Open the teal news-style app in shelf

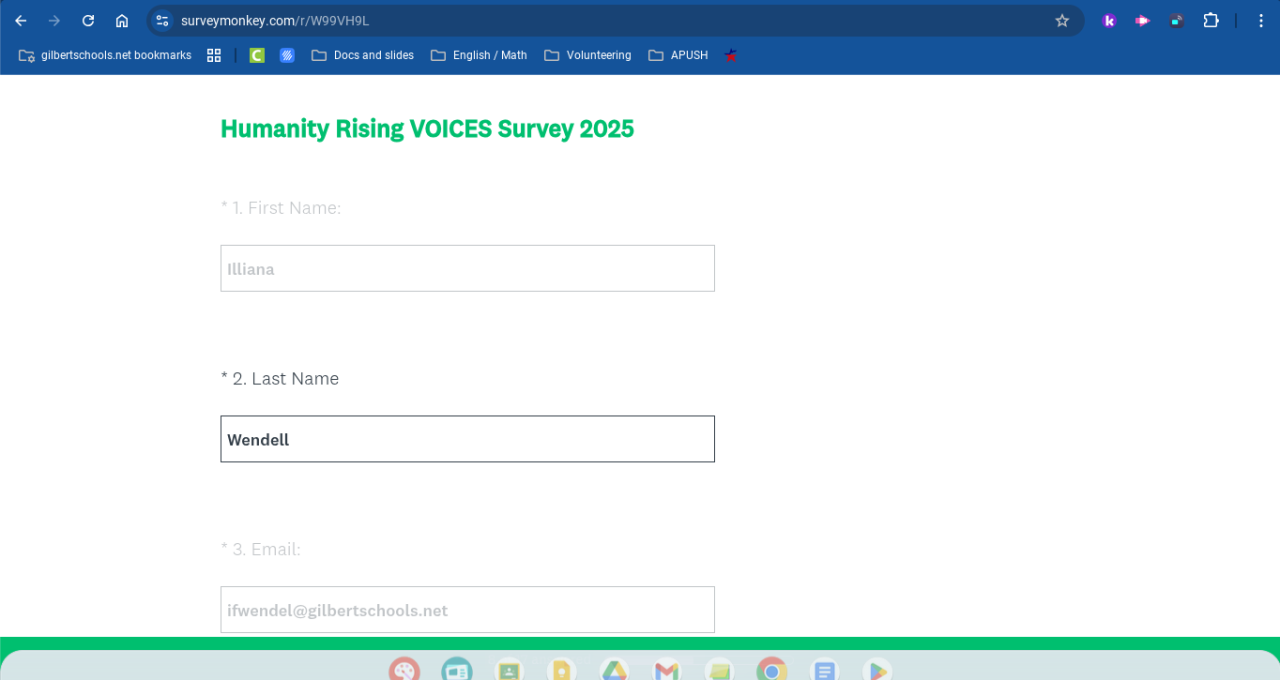(457, 669)
